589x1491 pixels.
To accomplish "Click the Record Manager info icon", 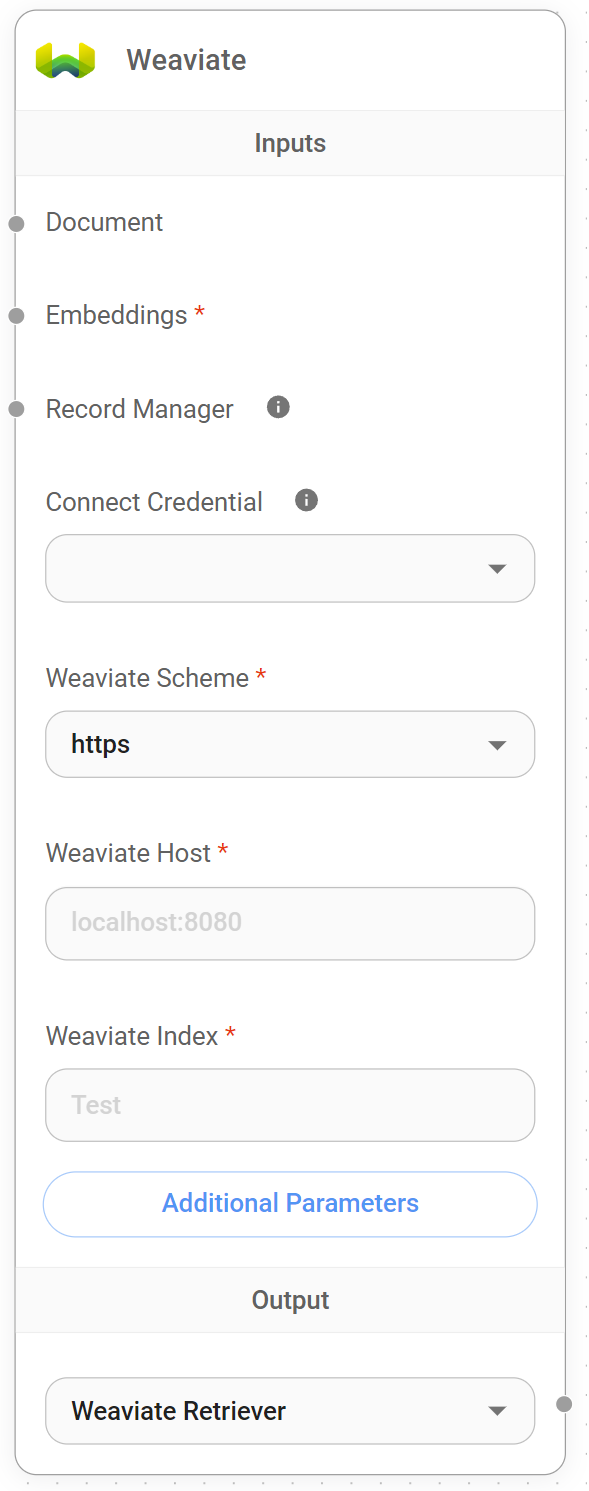I will coord(277,406).
